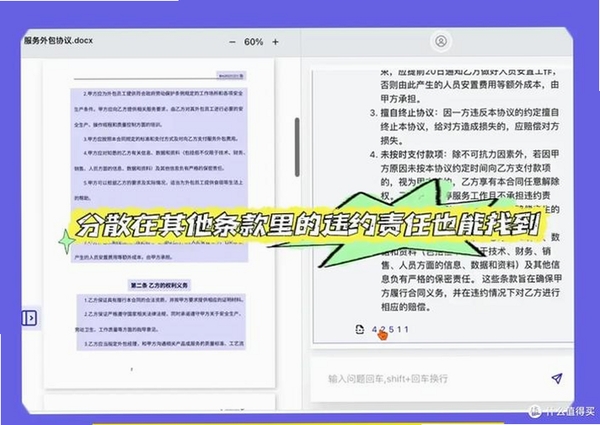
Task: Click document clause 3.甲方应按照本合同规定的标准
Action: [161, 139]
